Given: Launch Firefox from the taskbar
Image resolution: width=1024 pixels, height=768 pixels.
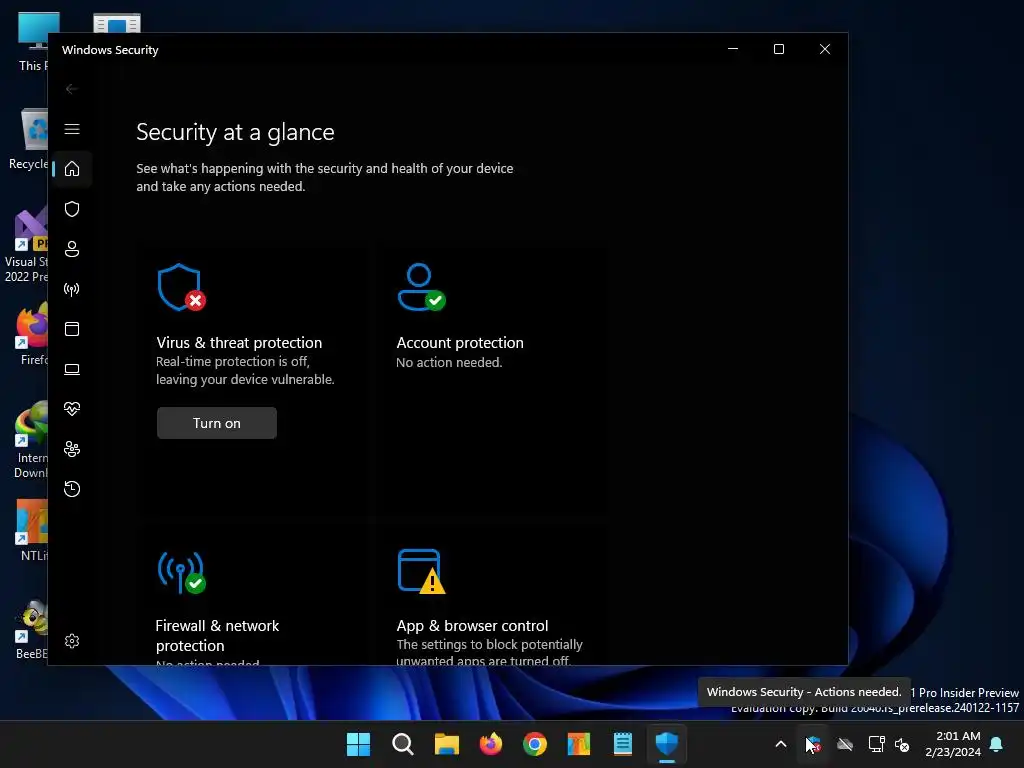Looking at the screenshot, I should click(490, 744).
